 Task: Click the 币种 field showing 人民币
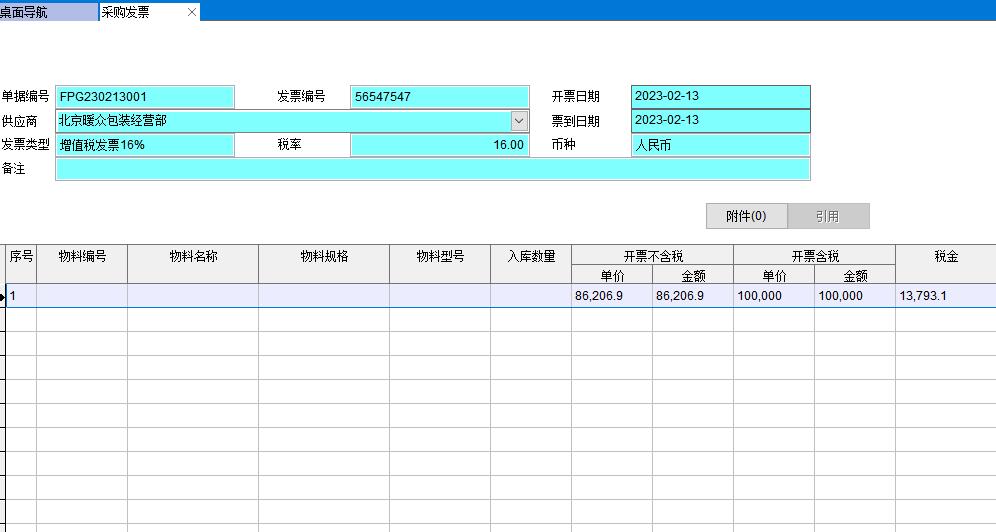(721, 145)
